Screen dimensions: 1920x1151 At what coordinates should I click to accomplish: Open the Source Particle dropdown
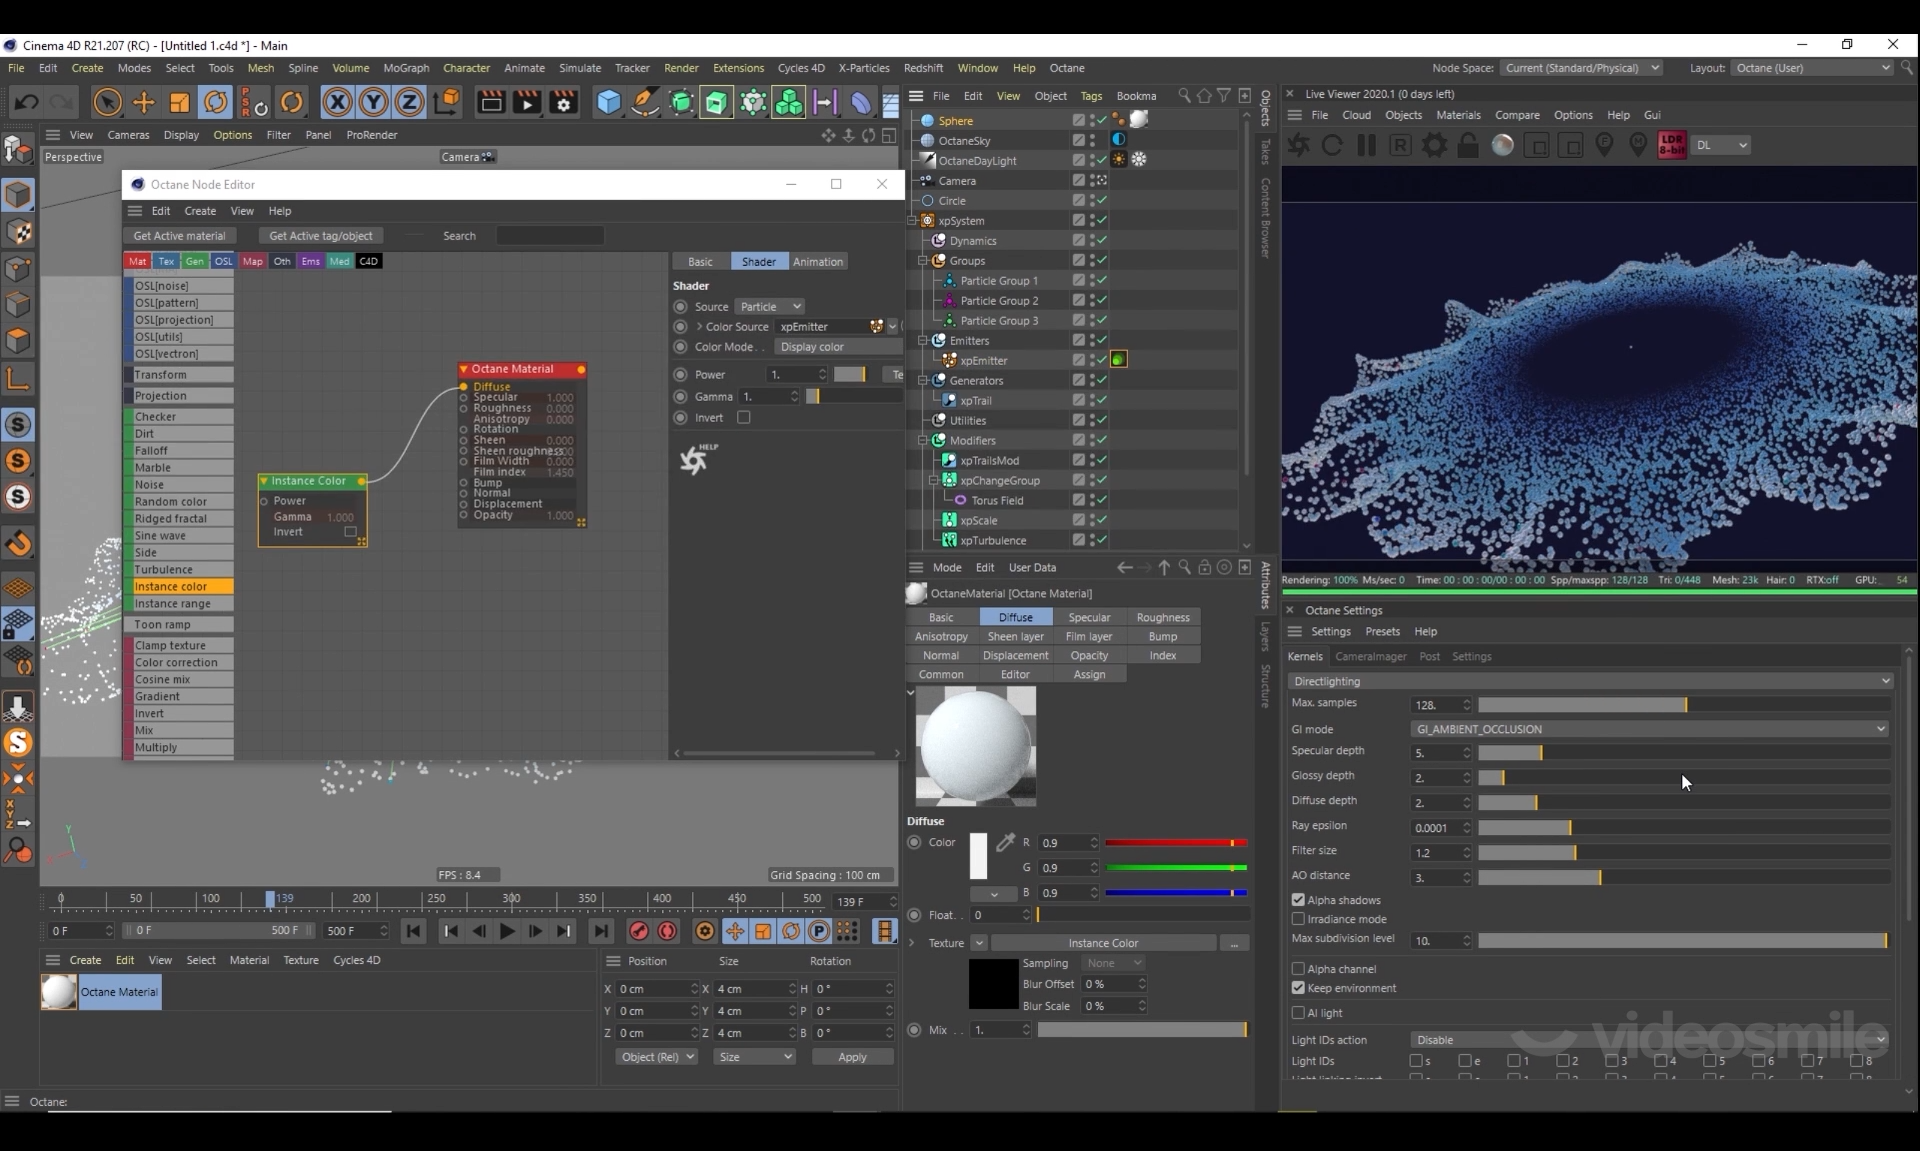(770, 307)
